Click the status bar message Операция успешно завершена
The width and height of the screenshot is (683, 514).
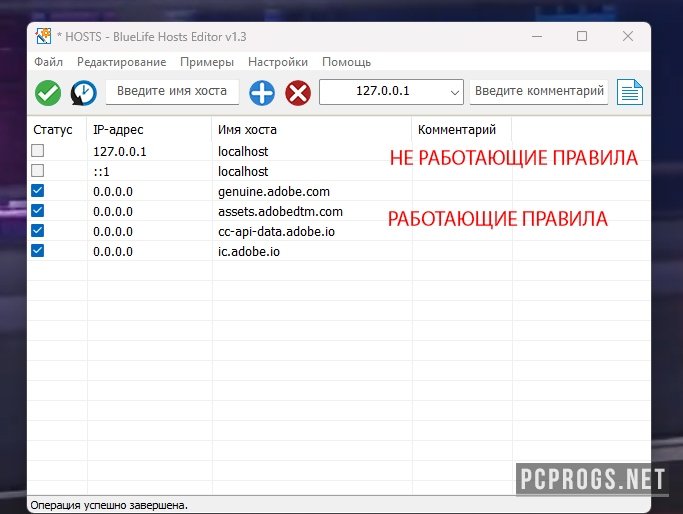(x=109, y=505)
